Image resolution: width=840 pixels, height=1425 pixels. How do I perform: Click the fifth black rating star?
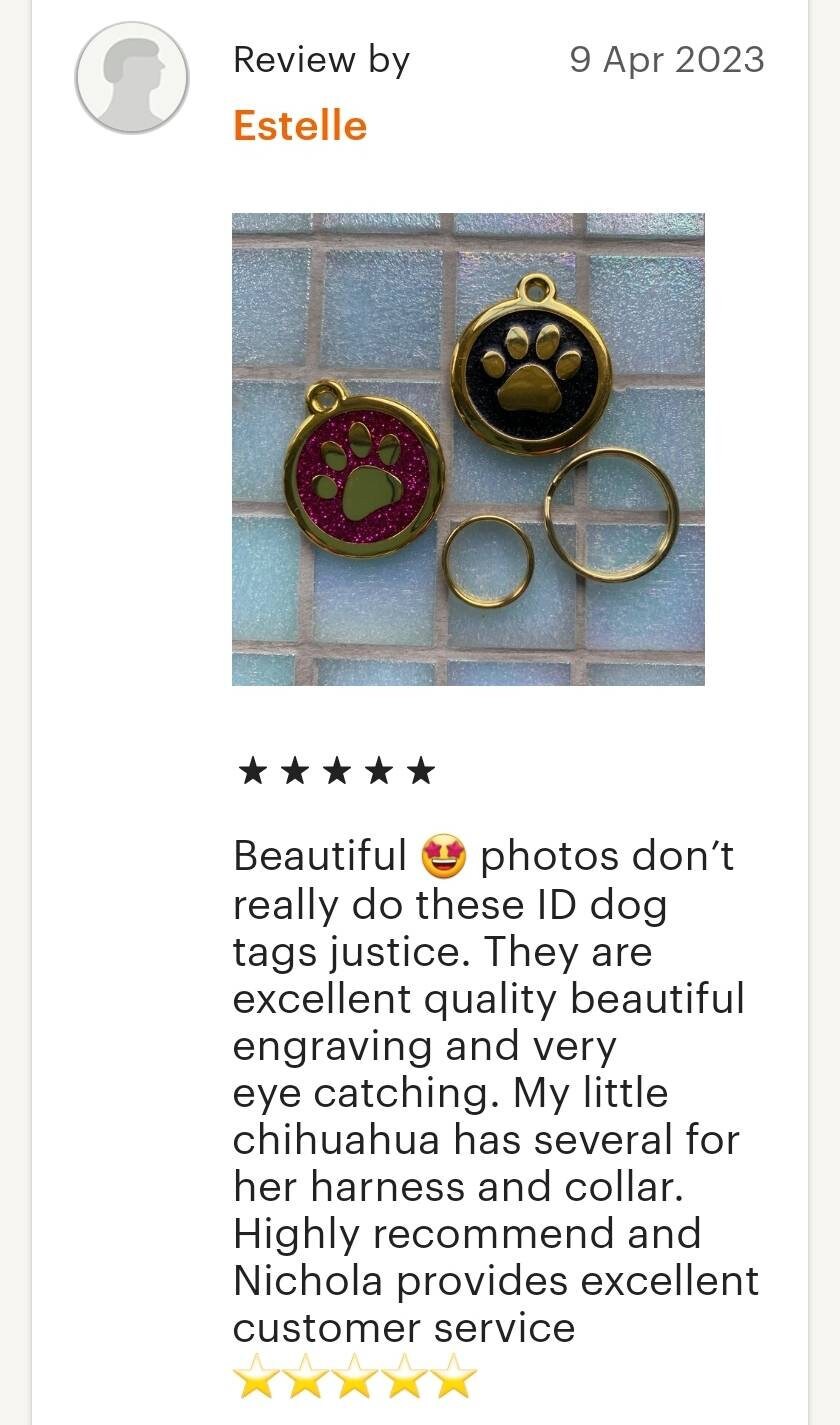421,770
